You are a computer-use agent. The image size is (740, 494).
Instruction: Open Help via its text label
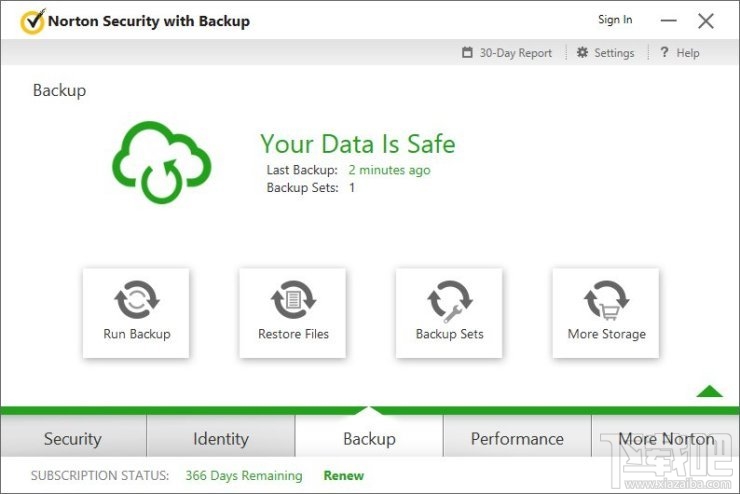pos(688,53)
